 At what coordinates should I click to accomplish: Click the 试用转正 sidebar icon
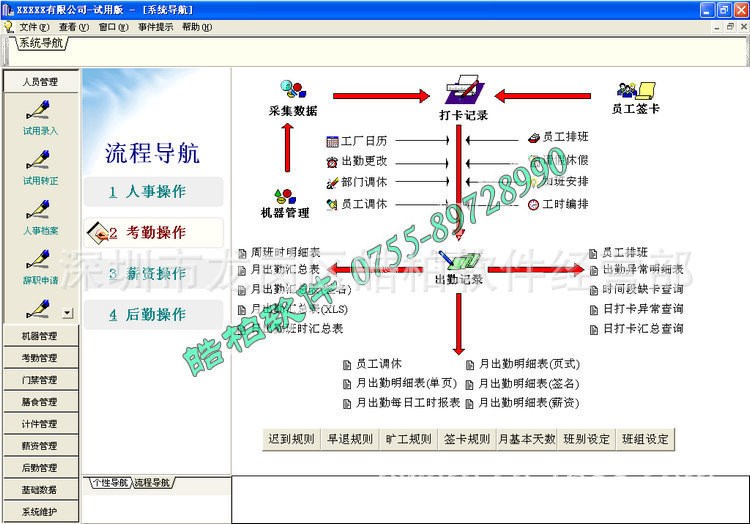coord(40,162)
